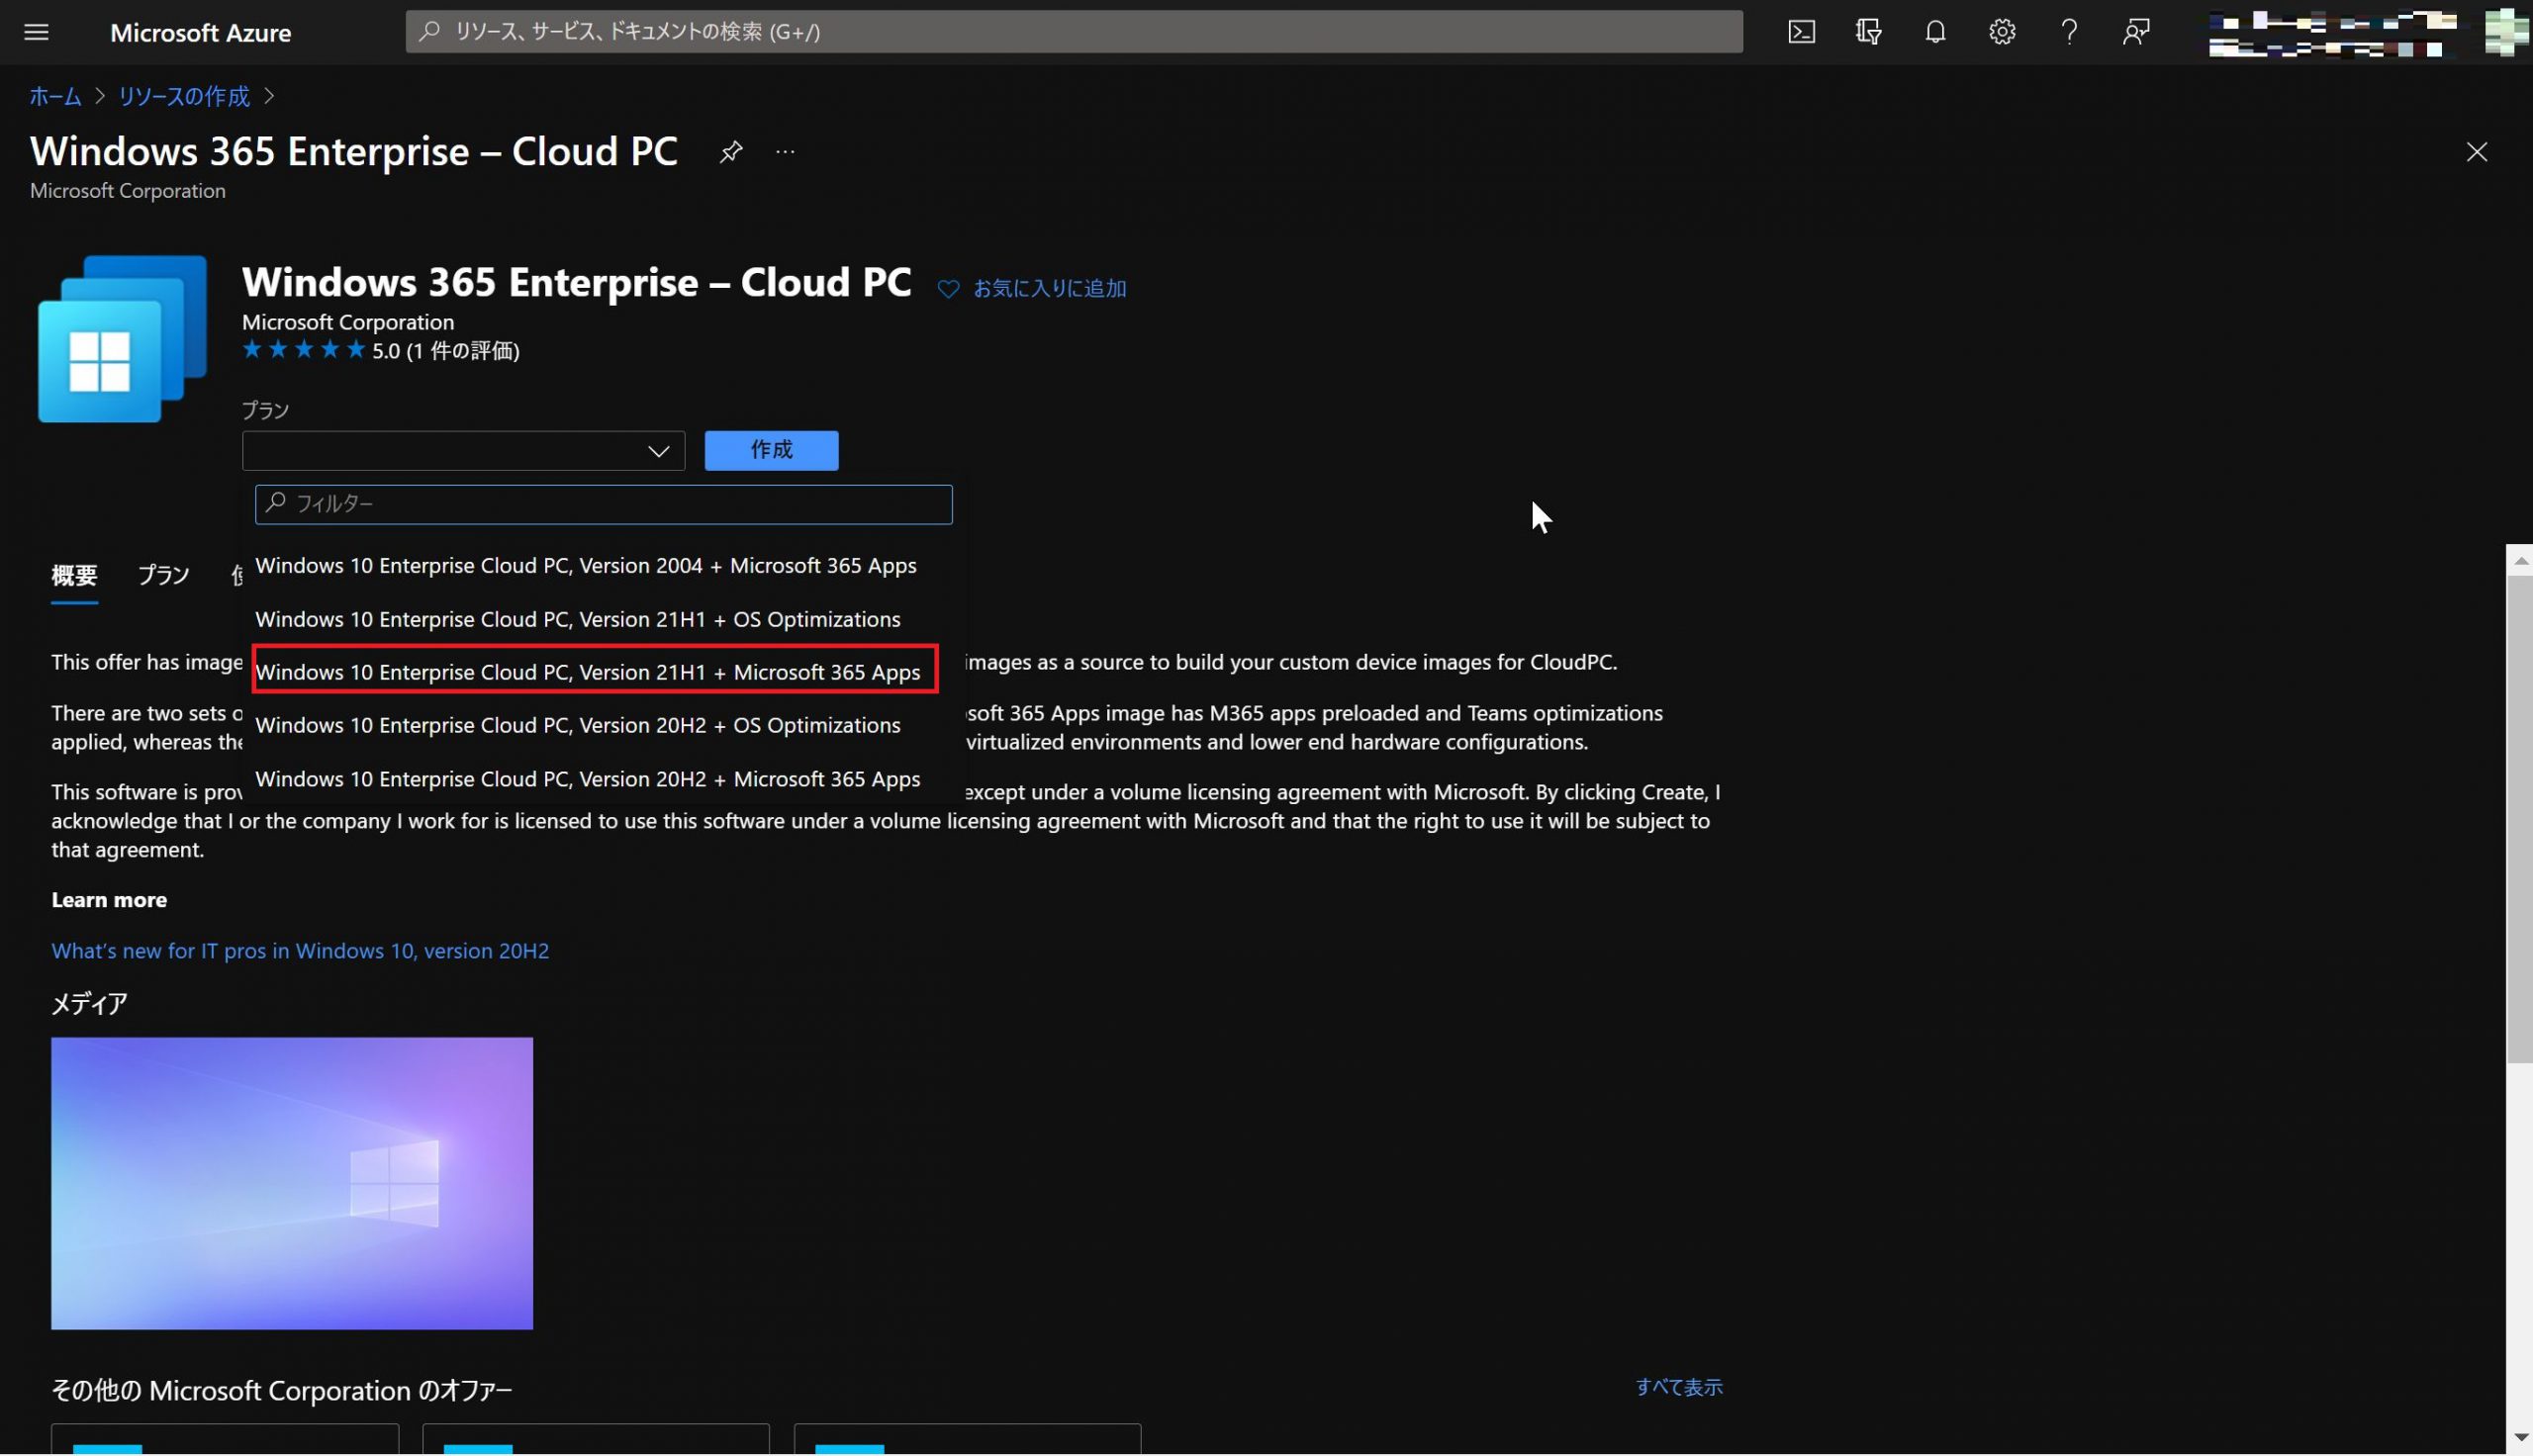
Task: Click the 作成 create button
Action: [x=771, y=450]
